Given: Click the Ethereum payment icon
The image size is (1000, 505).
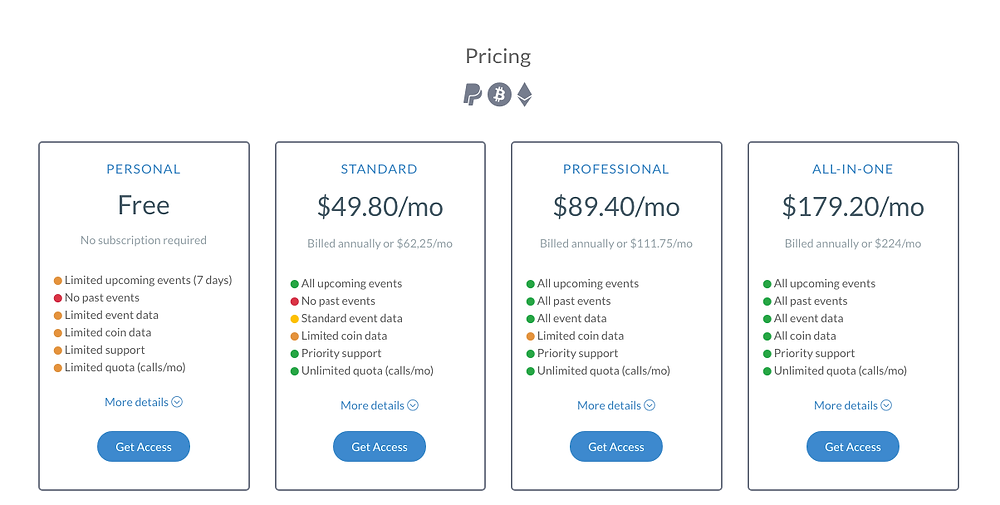Looking at the screenshot, I should click(524, 94).
